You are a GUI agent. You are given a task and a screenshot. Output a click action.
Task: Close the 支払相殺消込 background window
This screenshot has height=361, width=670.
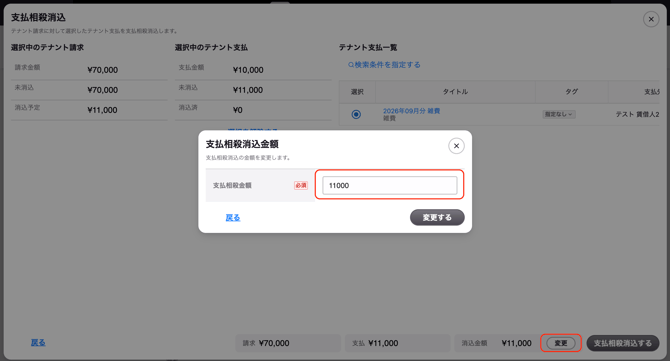click(x=651, y=19)
